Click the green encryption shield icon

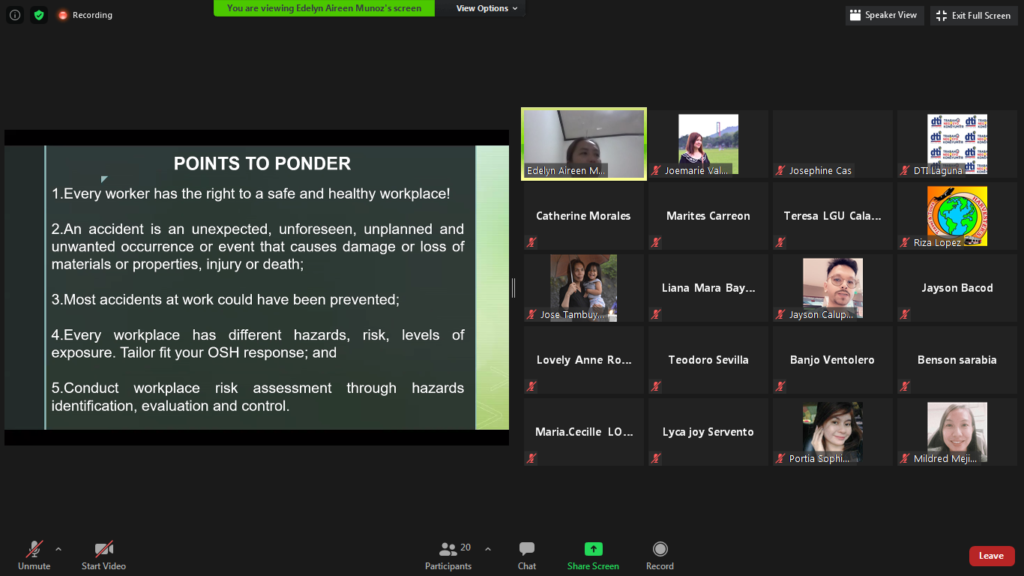39,15
